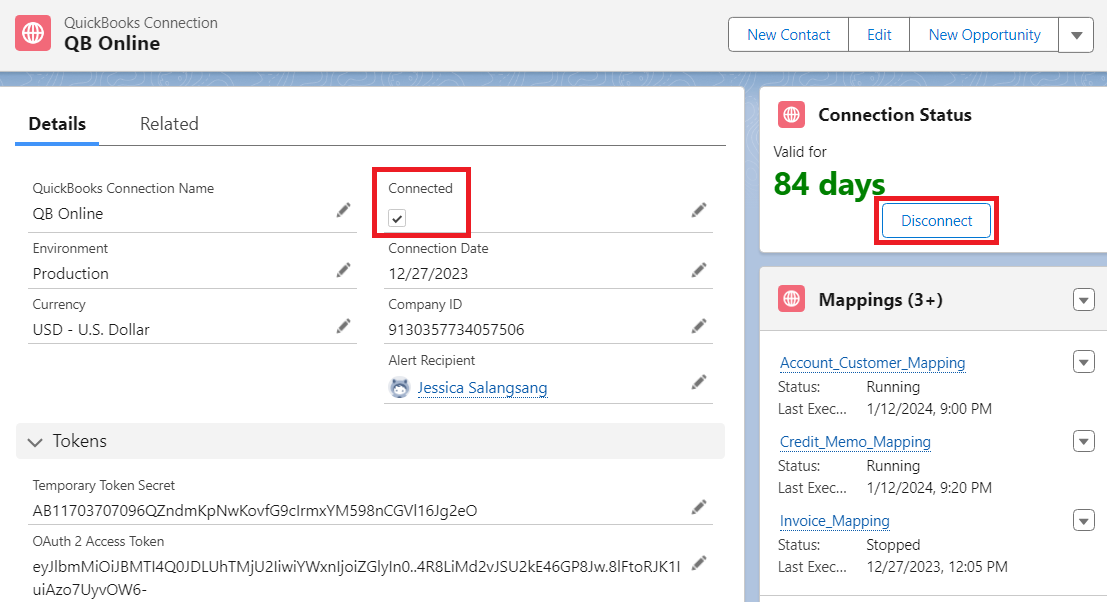
Task: Edit the Environment field pencil icon
Action: point(343,270)
